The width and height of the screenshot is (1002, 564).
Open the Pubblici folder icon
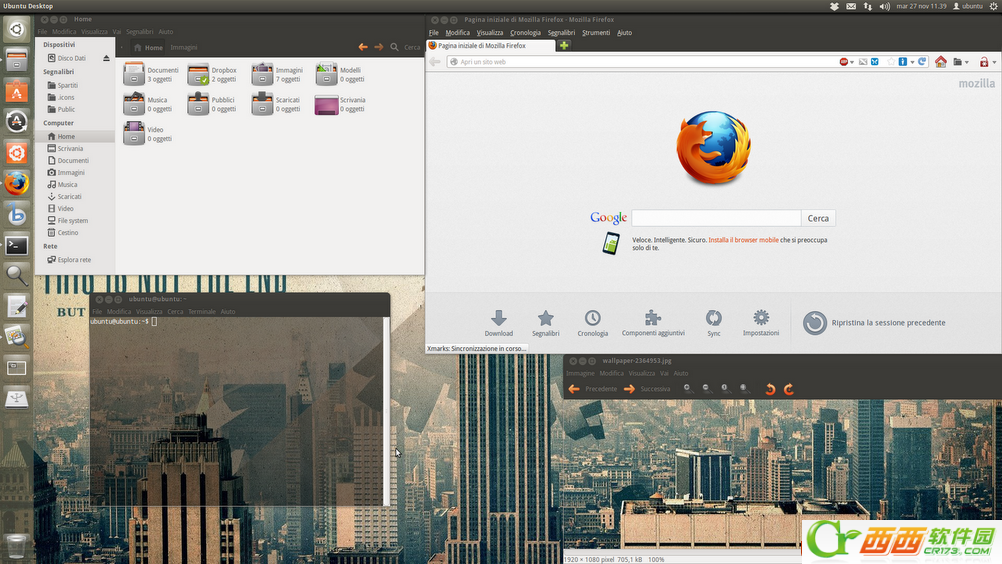(198, 103)
